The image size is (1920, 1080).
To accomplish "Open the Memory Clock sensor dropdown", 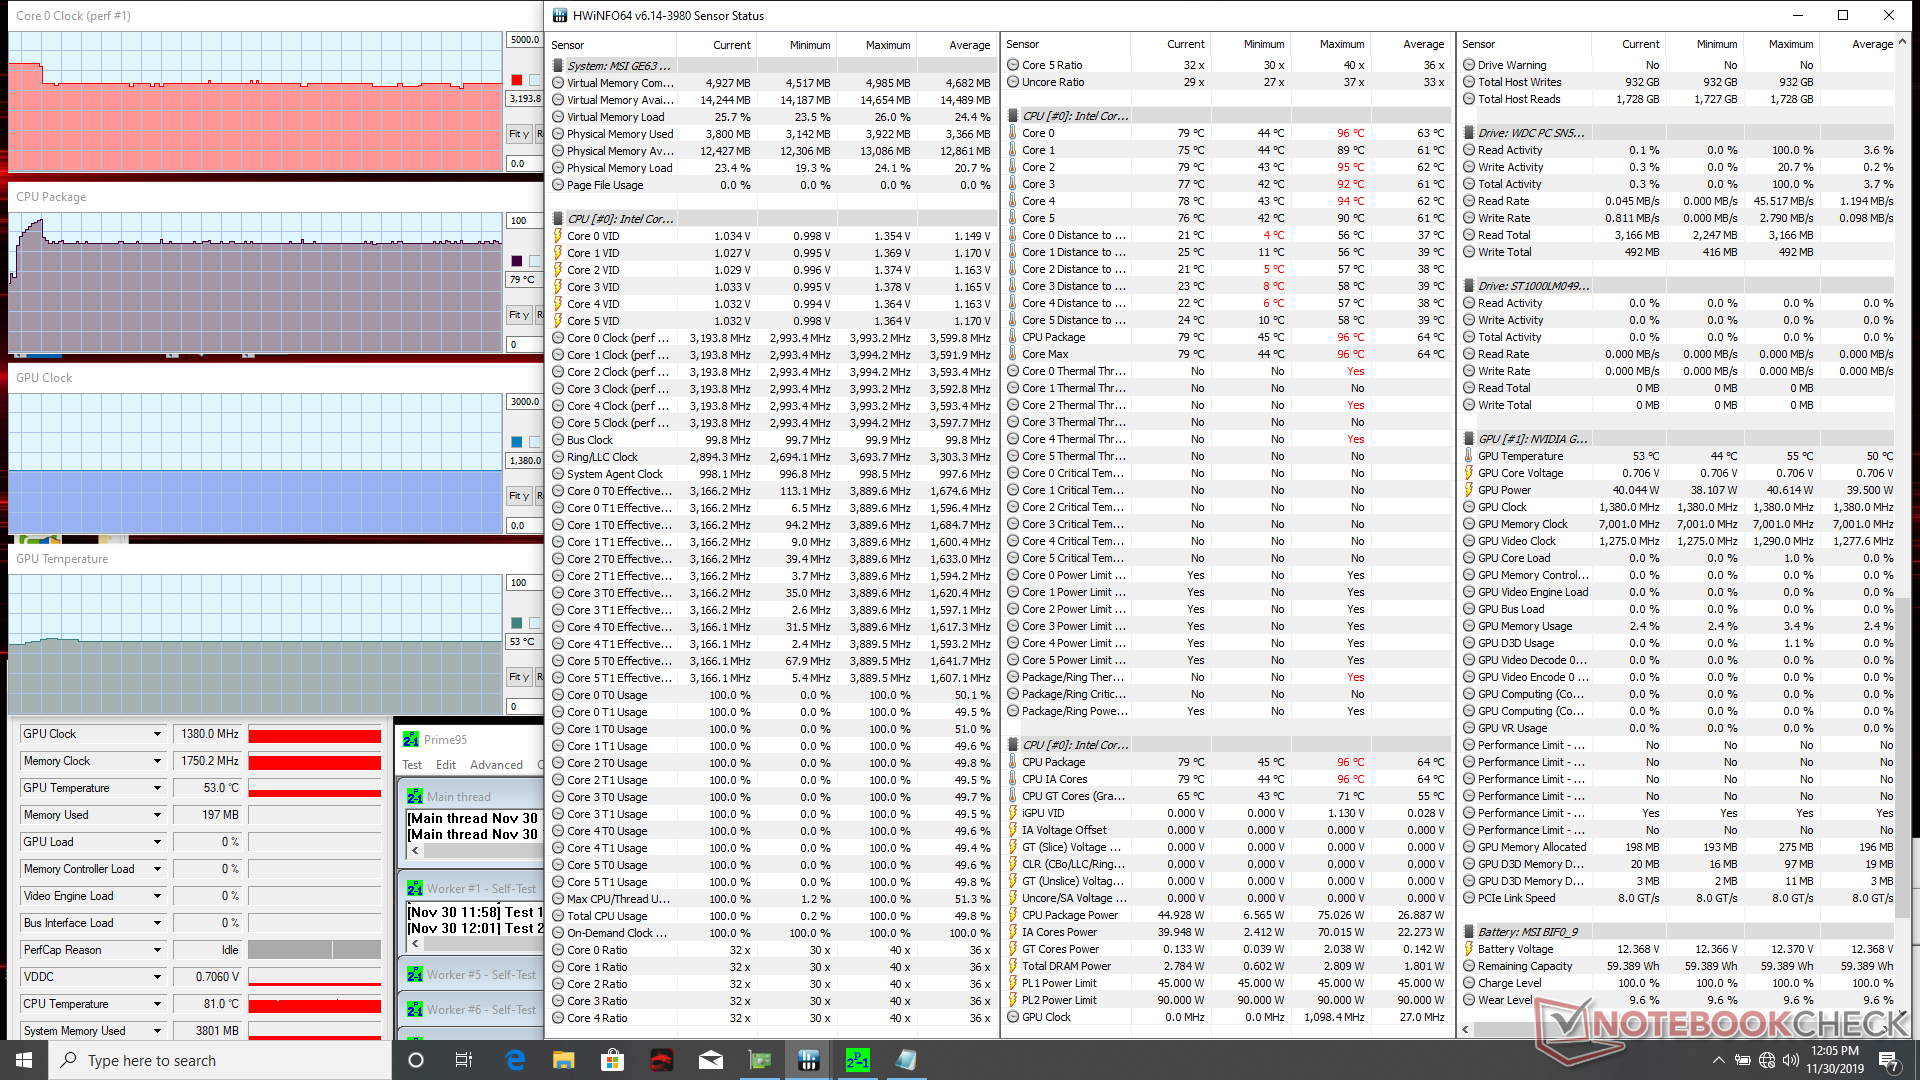I will click(157, 761).
